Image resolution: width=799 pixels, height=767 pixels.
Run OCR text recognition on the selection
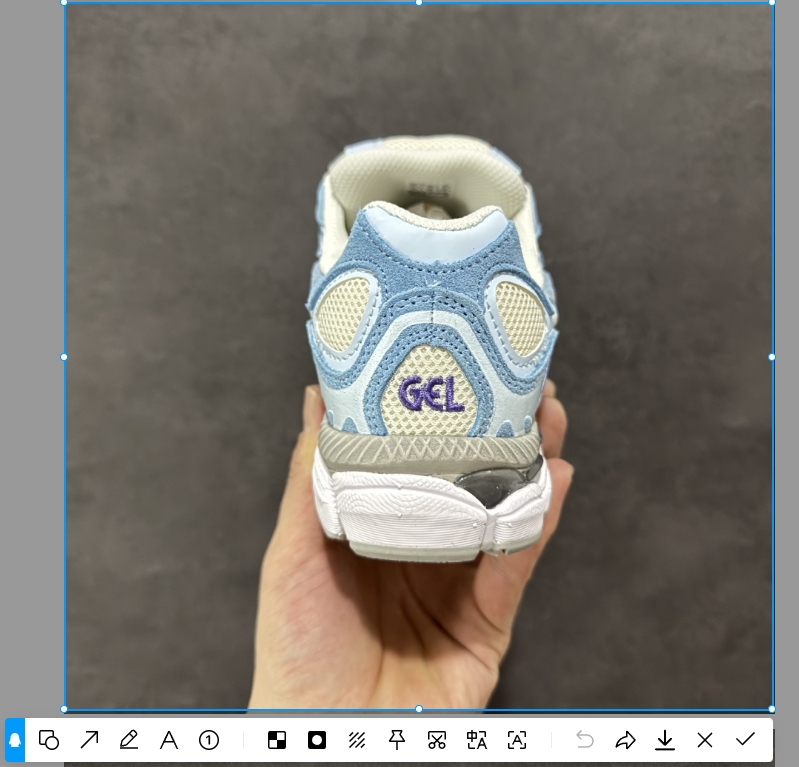tap(517, 740)
